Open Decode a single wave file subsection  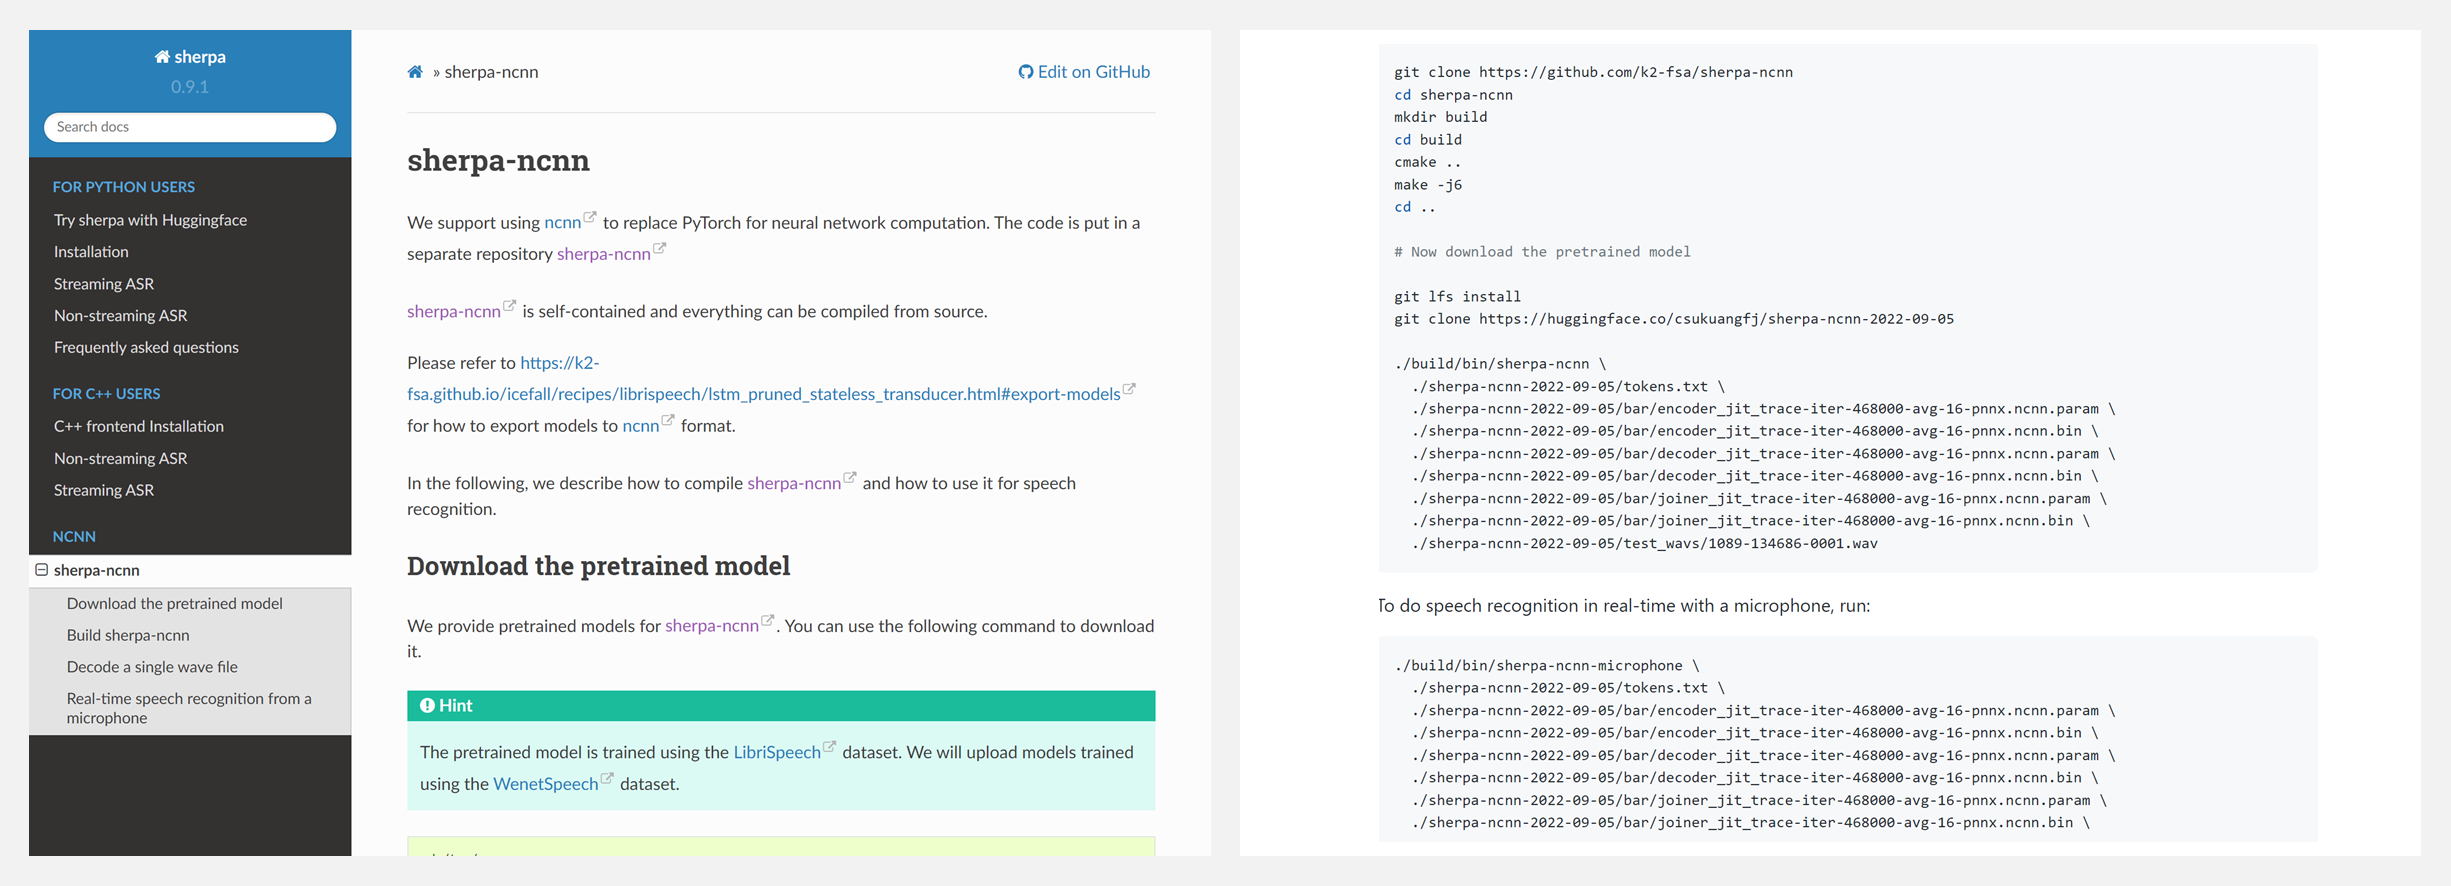click(x=152, y=667)
